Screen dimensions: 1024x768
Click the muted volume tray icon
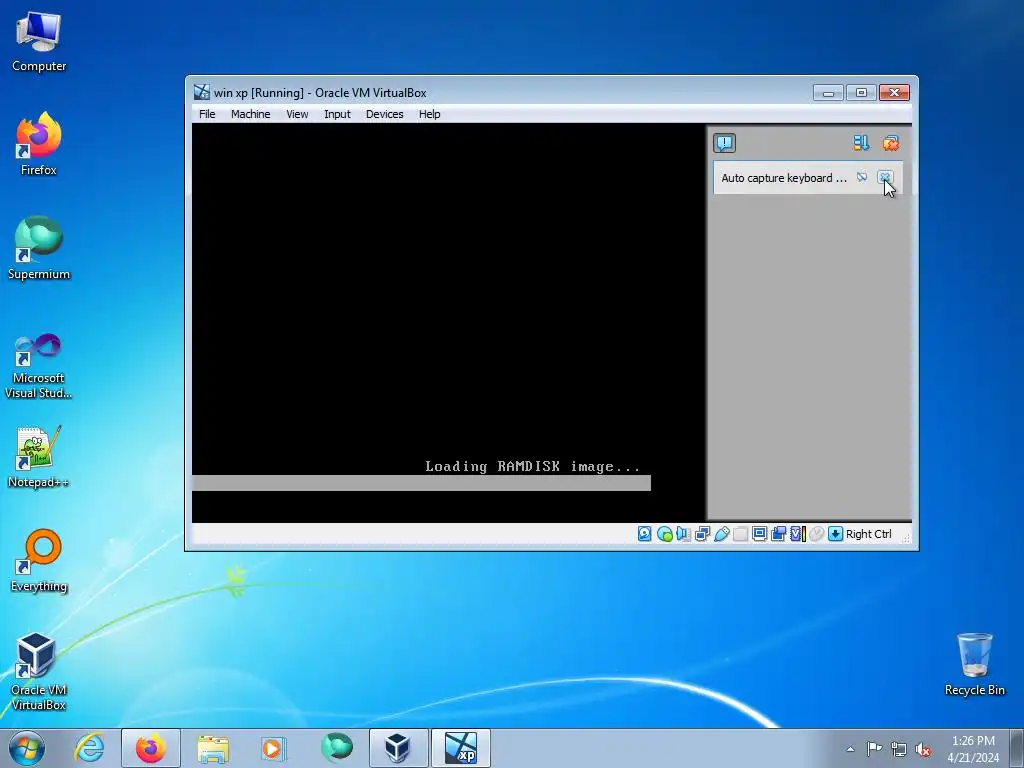pyautogui.click(x=923, y=749)
